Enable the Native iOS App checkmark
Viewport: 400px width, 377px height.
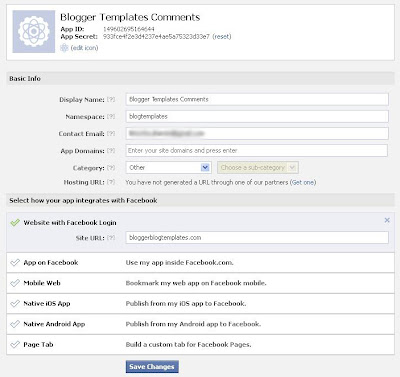coord(15,303)
